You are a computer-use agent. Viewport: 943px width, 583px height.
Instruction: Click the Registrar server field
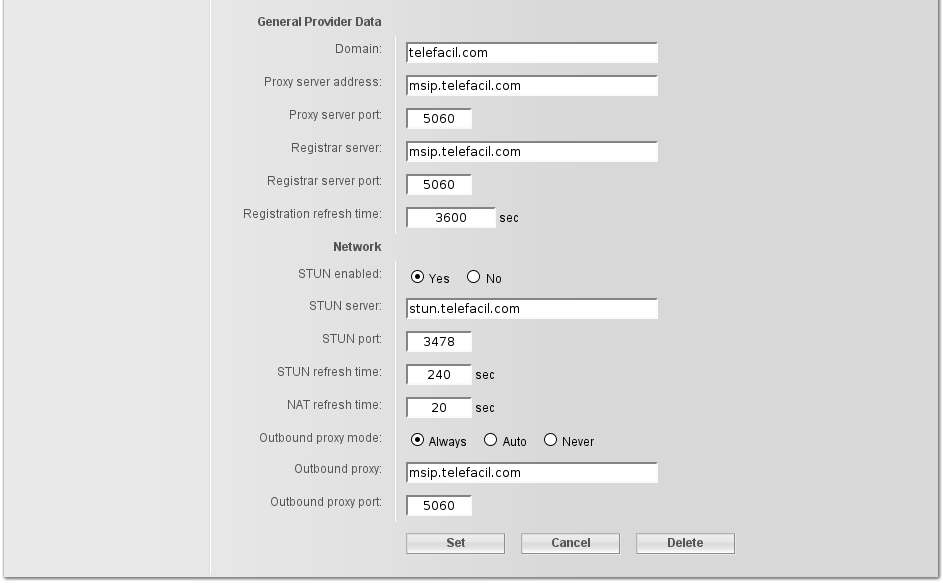pyautogui.click(x=532, y=152)
